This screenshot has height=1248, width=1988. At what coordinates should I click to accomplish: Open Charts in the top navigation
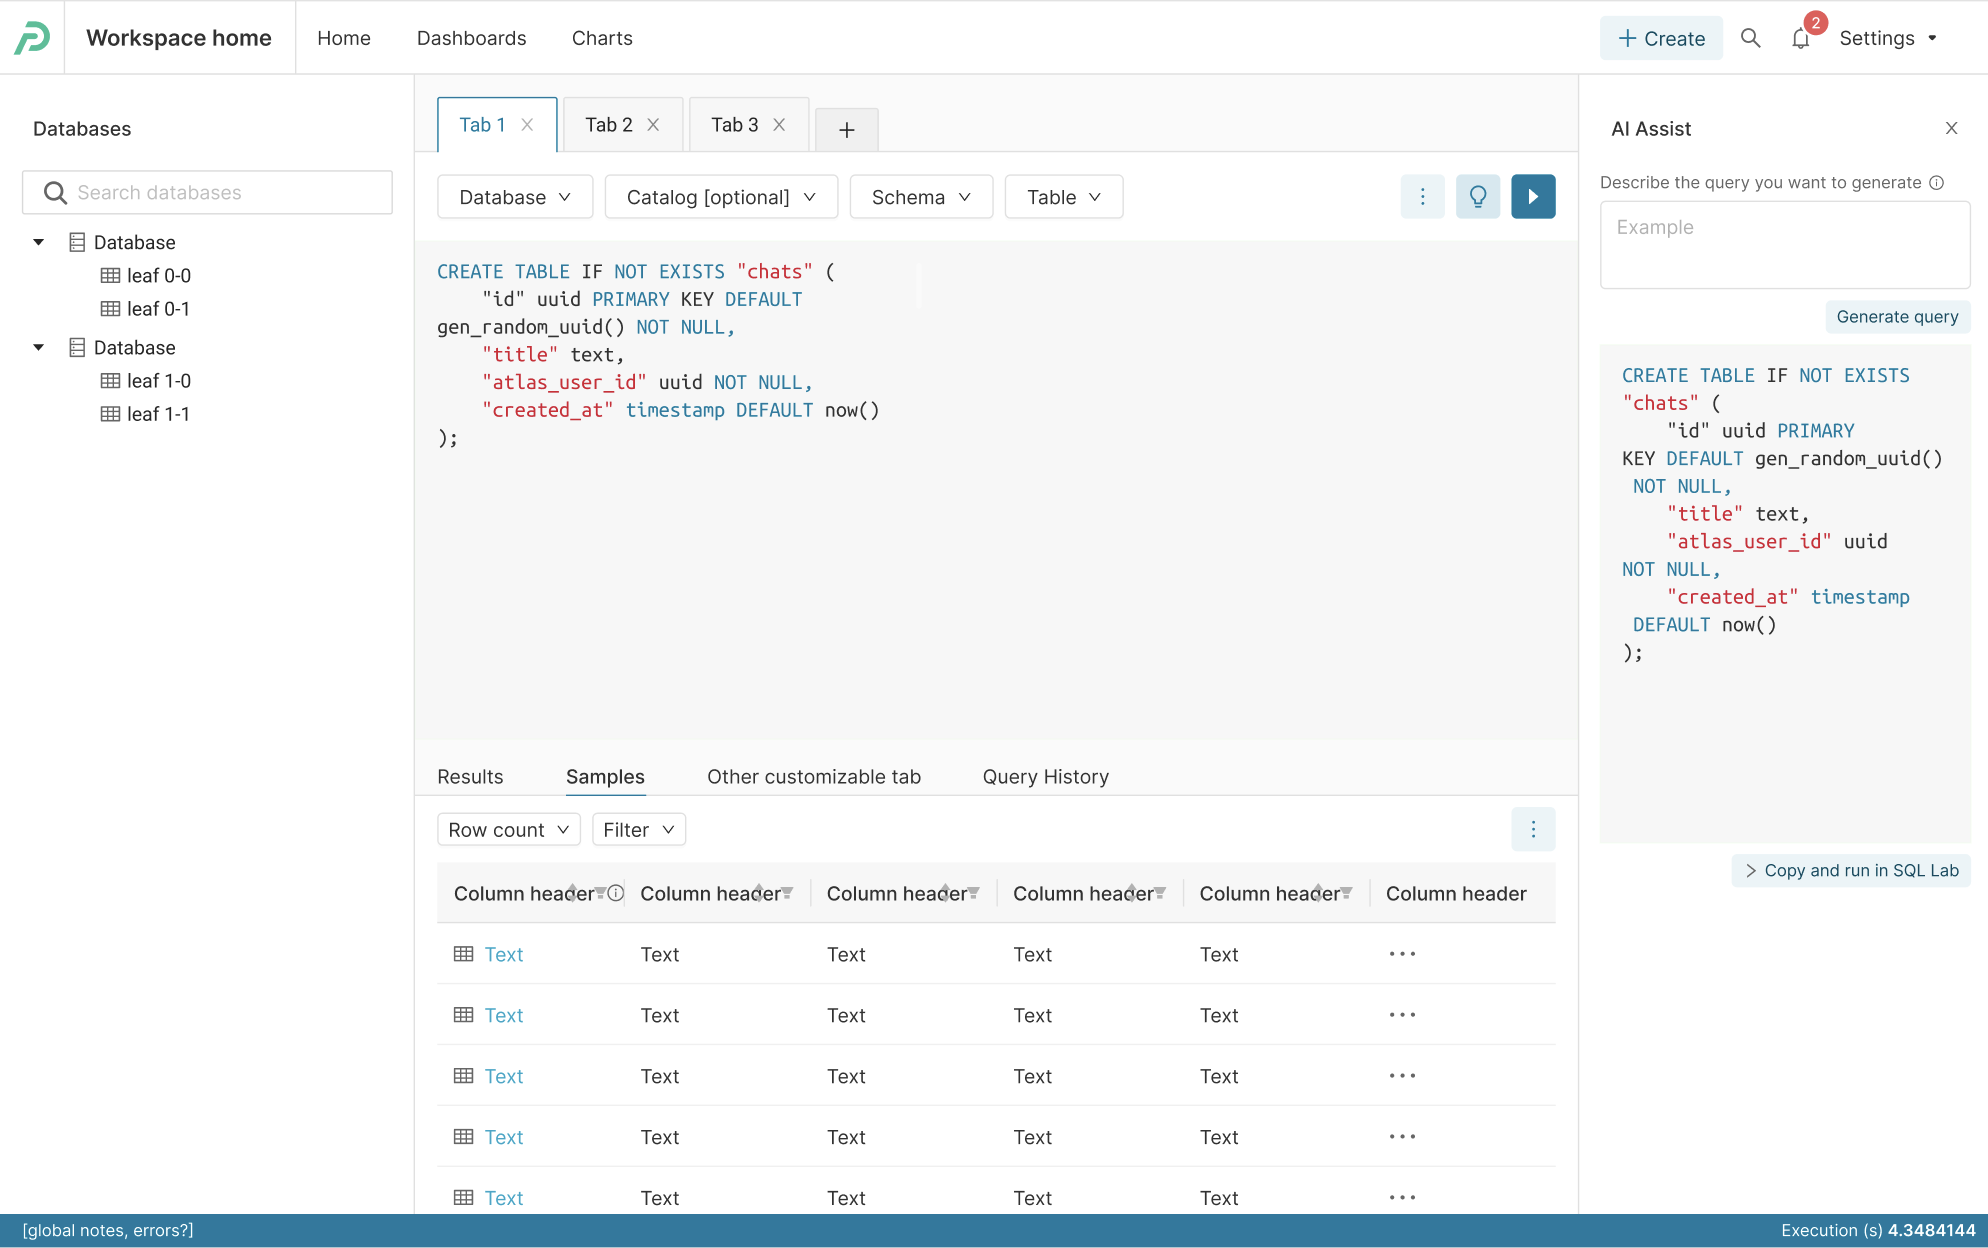click(602, 38)
